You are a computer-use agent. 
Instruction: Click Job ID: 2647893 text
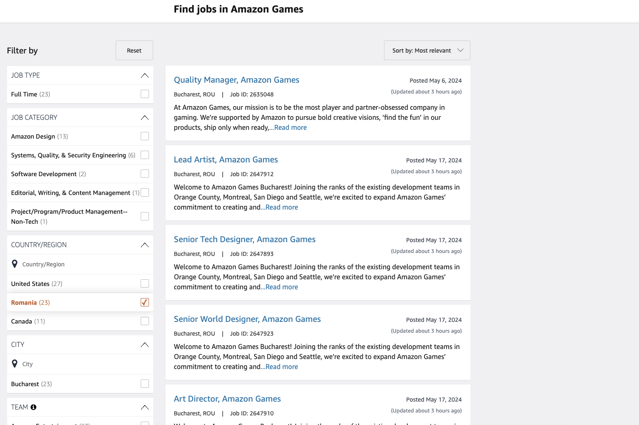[x=252, y=254]
